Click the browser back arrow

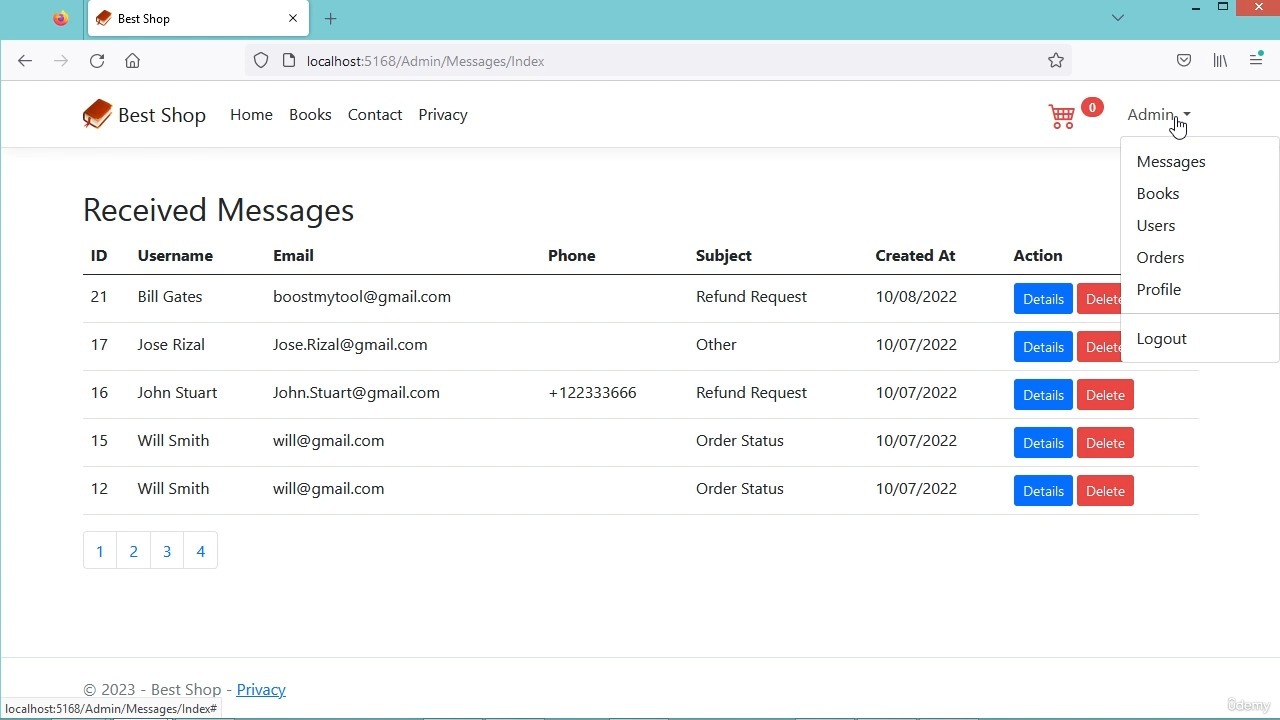point(25,61)
